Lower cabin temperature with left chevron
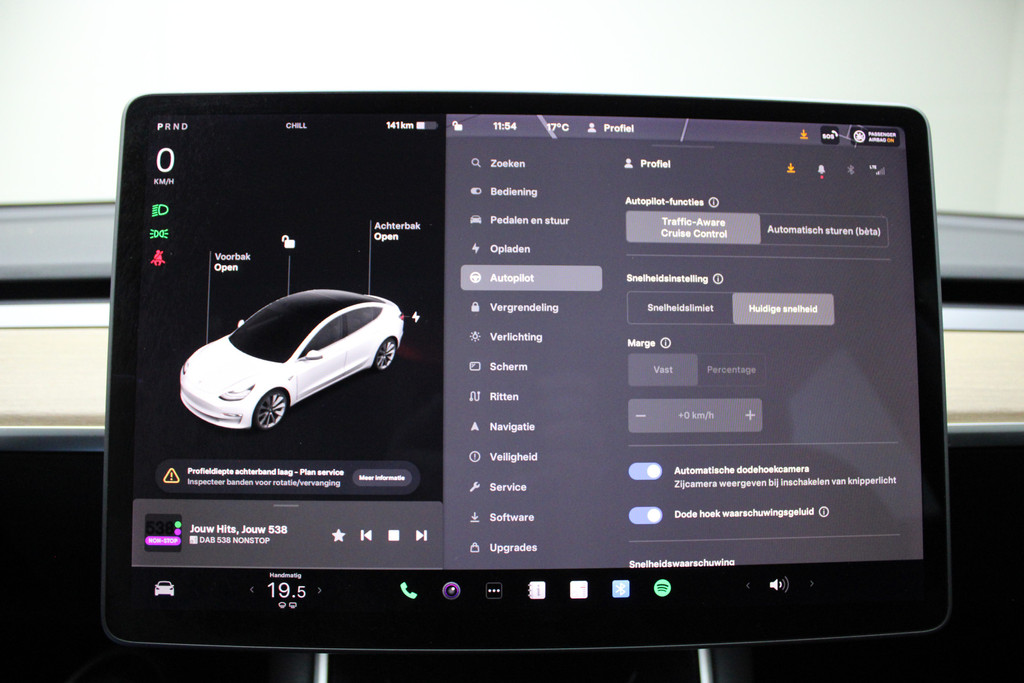This screenshot has height=683, width=1024. (x=252, y=590)
